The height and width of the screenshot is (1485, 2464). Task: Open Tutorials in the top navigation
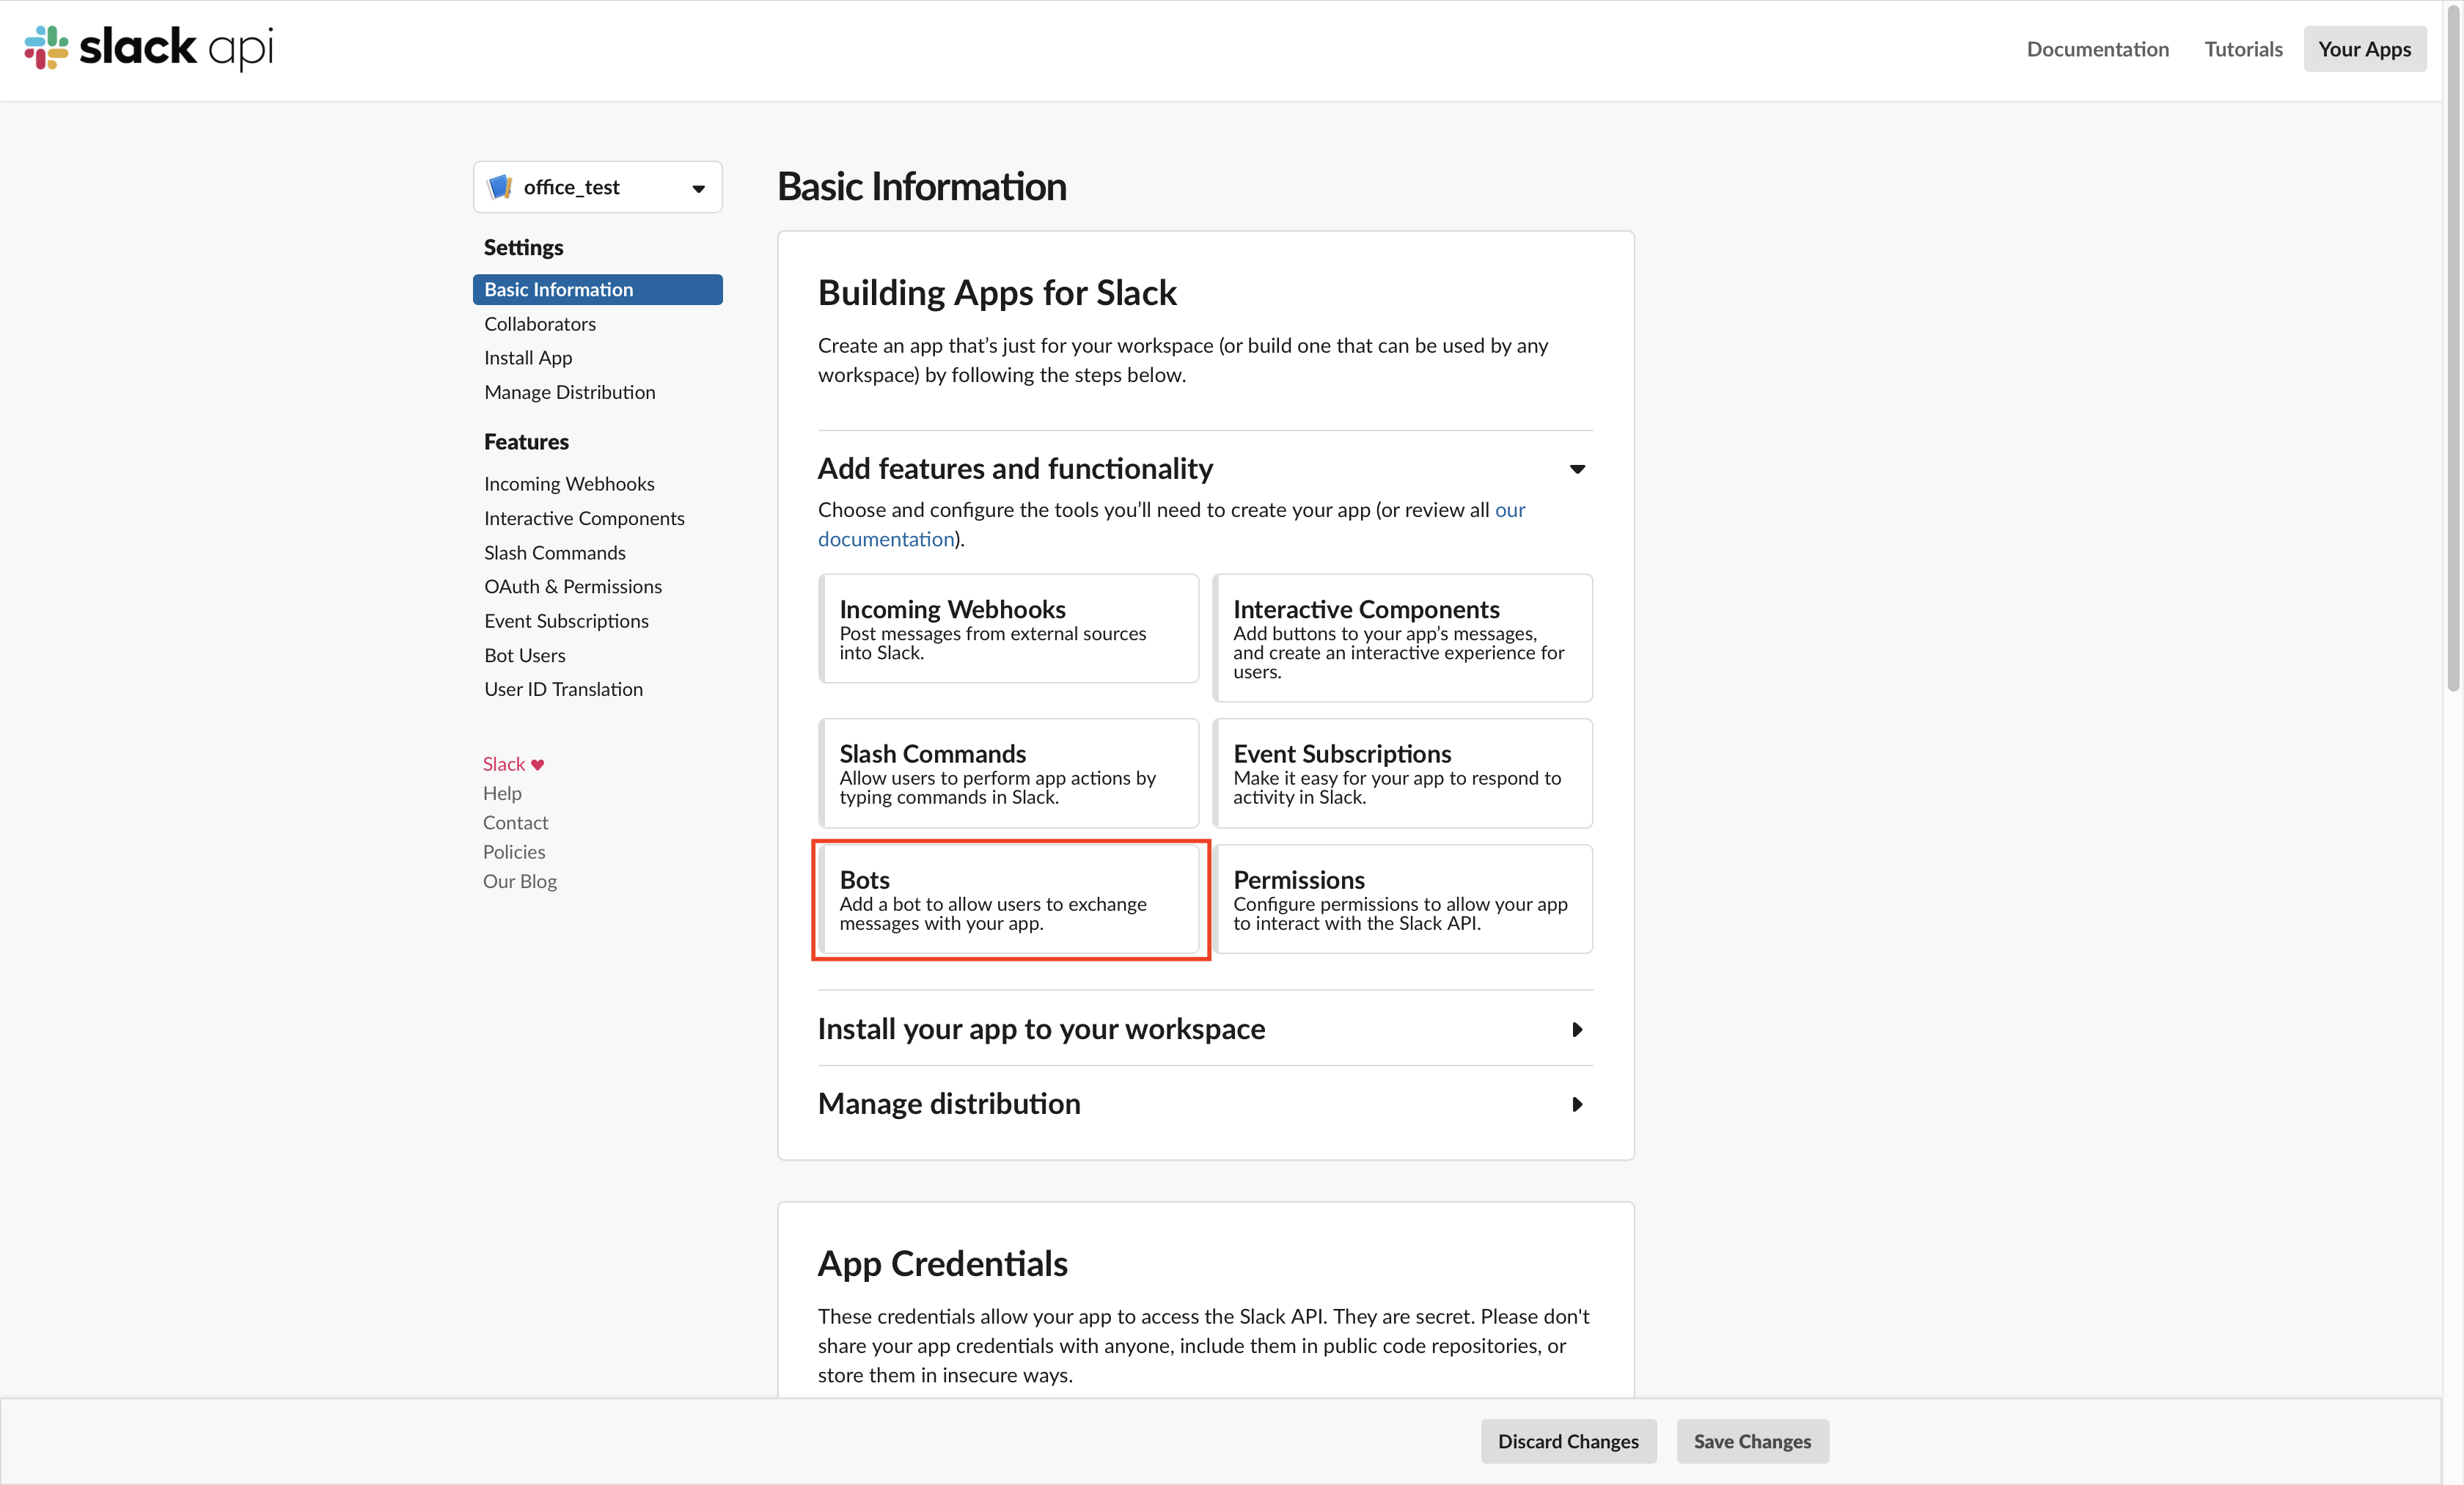pos(2243,49)
